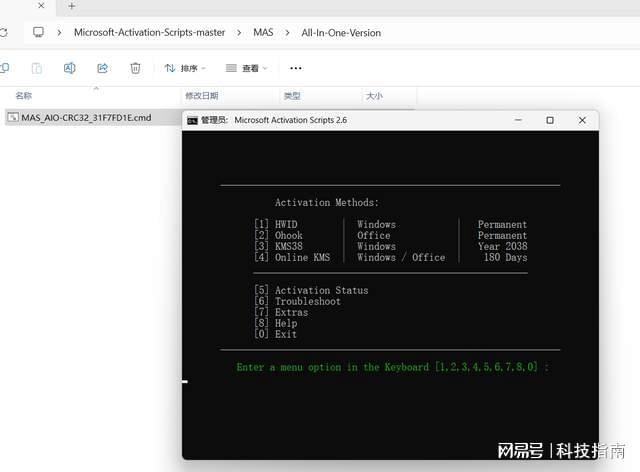Click the paste icon in Explorer toolbar
Image resolution: width=640 pixels, height=472 pixels.
click(37, 68)
